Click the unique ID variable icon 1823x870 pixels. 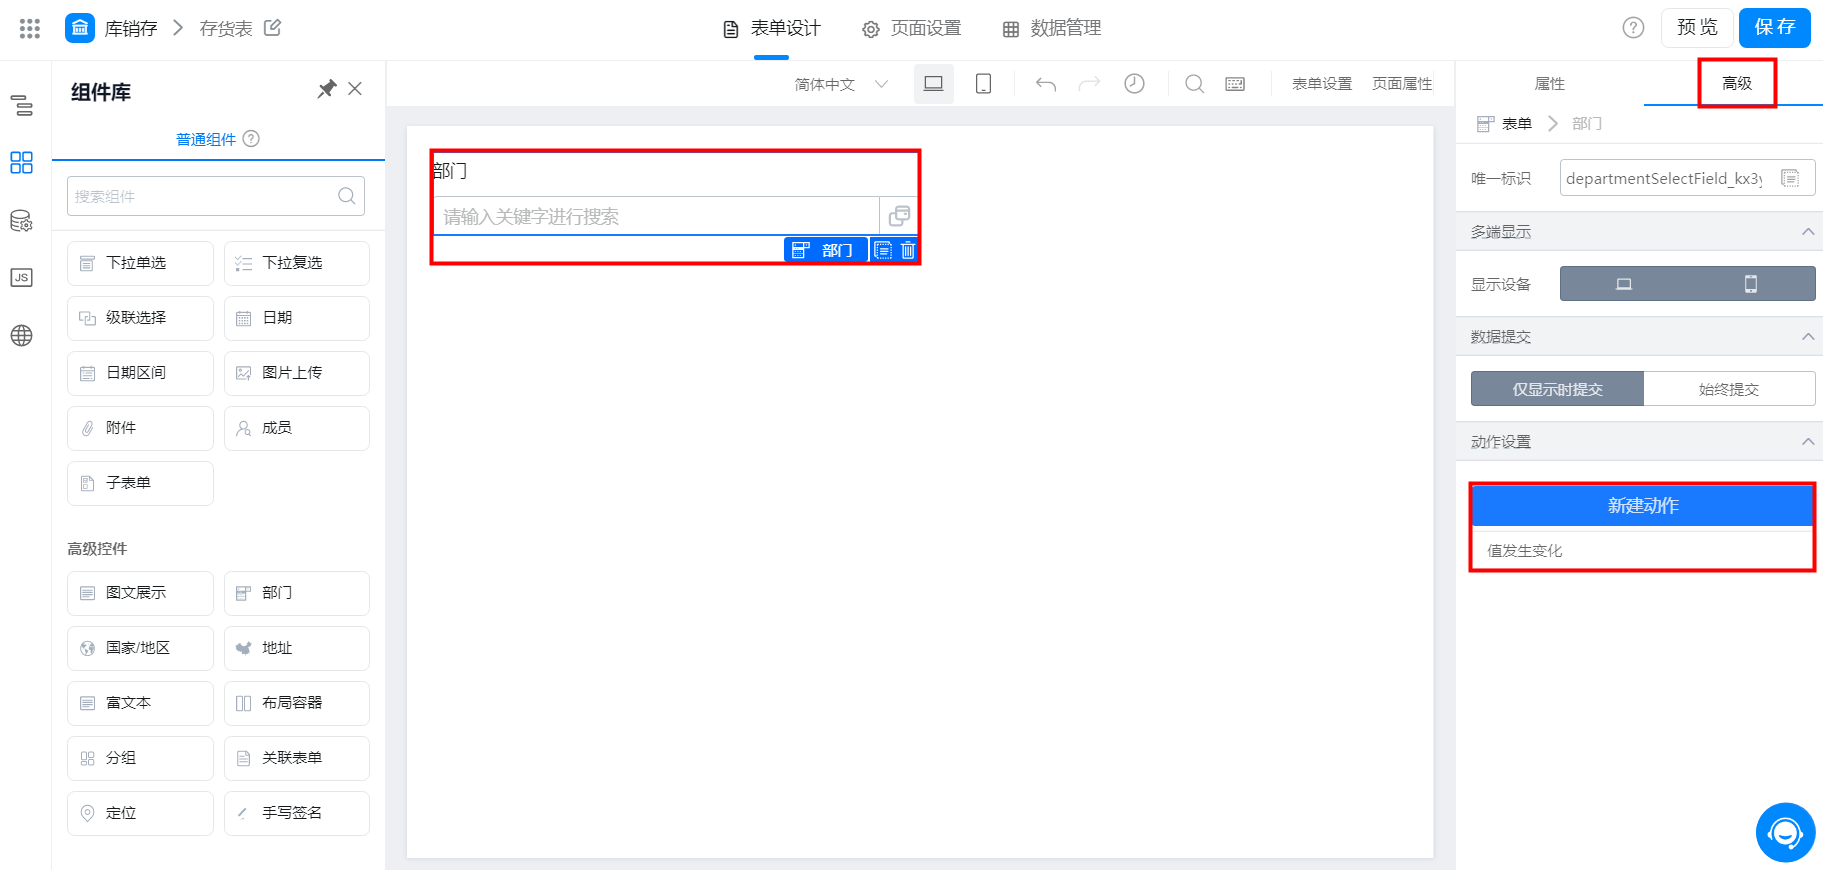click(1790, 178)
